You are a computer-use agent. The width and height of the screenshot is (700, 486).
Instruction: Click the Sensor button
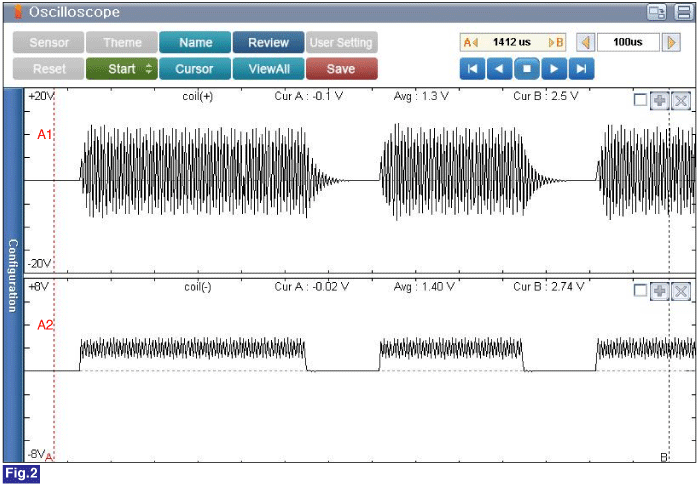pos(48,43)
